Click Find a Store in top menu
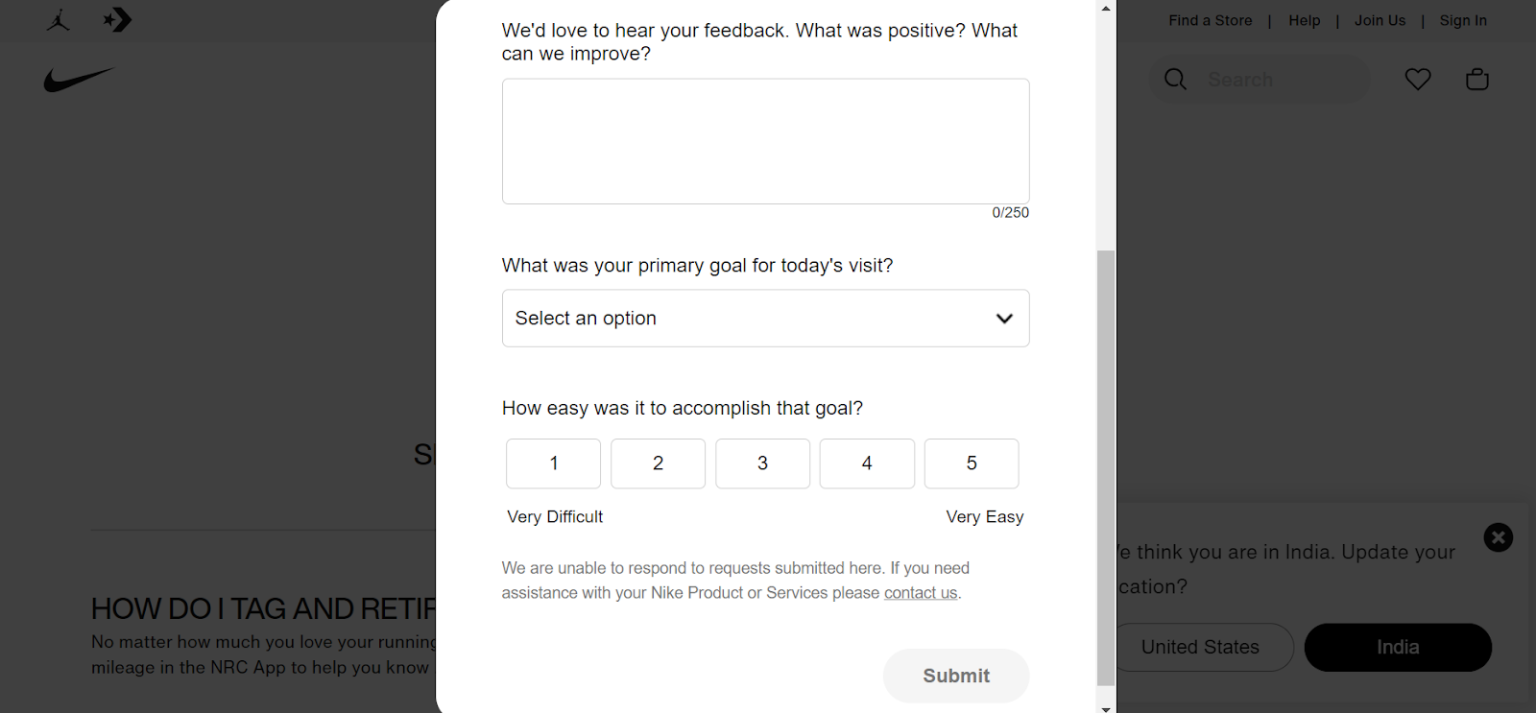 pos(1210,20)
